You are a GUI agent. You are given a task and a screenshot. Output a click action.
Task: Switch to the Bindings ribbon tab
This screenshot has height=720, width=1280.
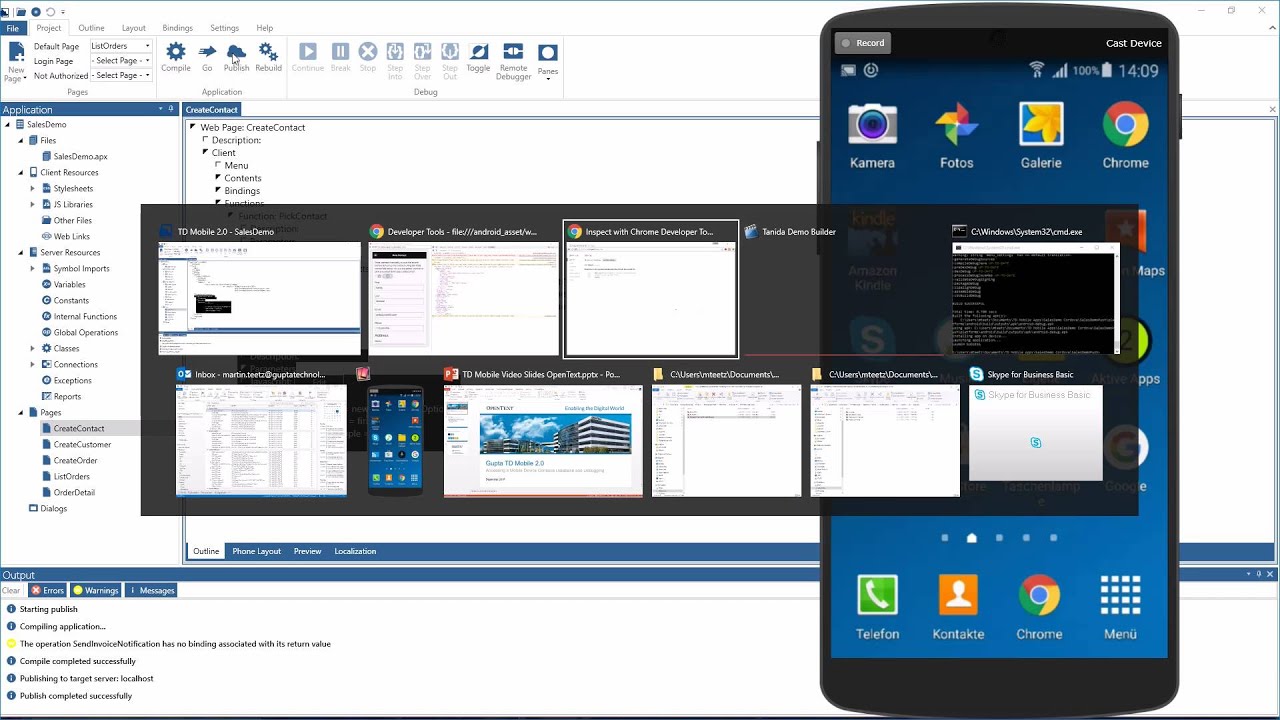(177, 28)
